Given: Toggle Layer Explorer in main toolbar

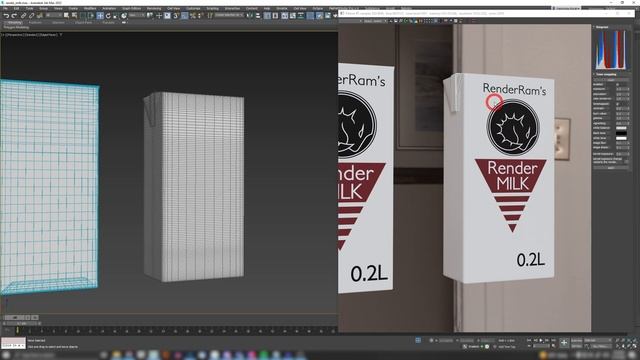Looking at the screenshot, I should pyautogui.click(x=275, y=16).
